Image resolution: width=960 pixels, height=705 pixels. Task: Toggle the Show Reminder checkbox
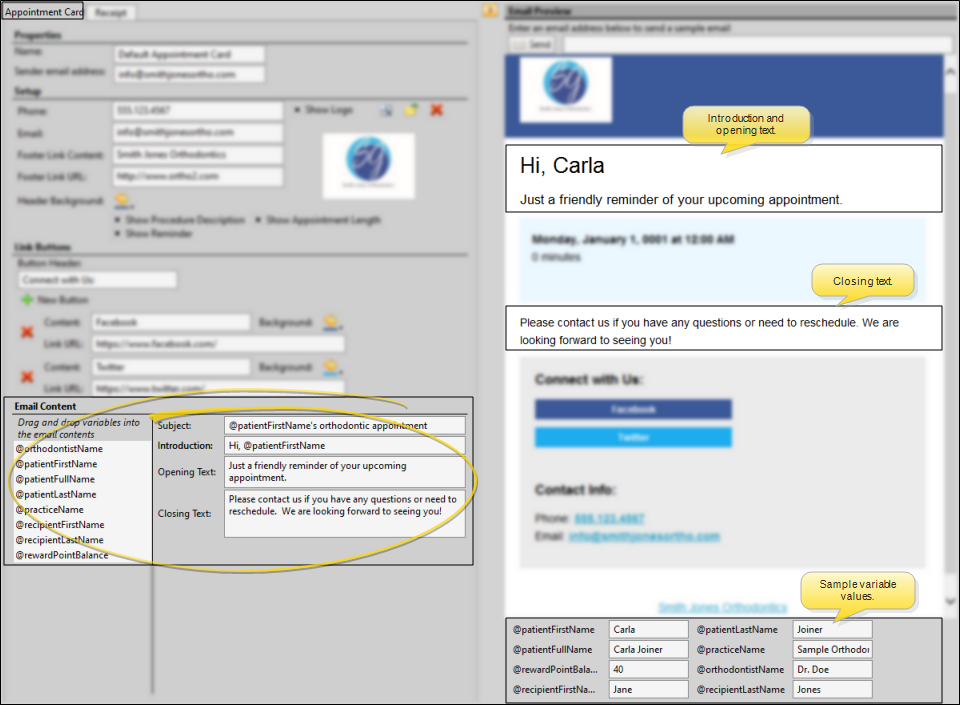point(119,234)
